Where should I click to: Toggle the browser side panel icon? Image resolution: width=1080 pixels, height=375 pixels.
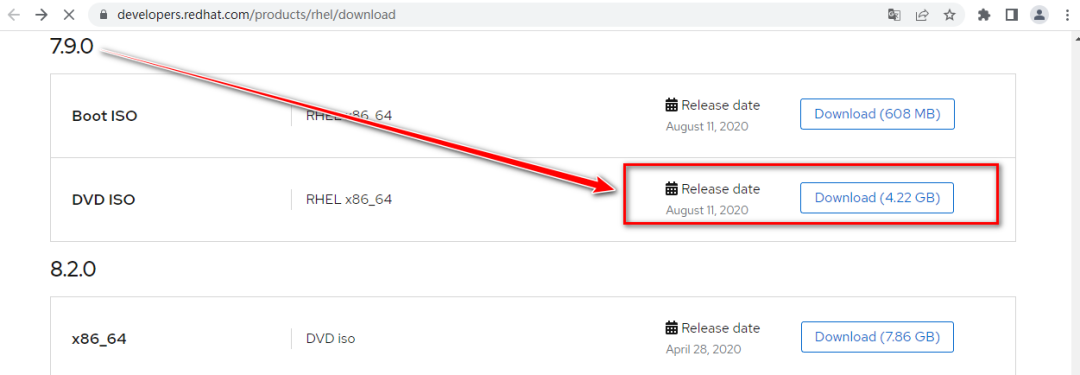click(1011, 14)
